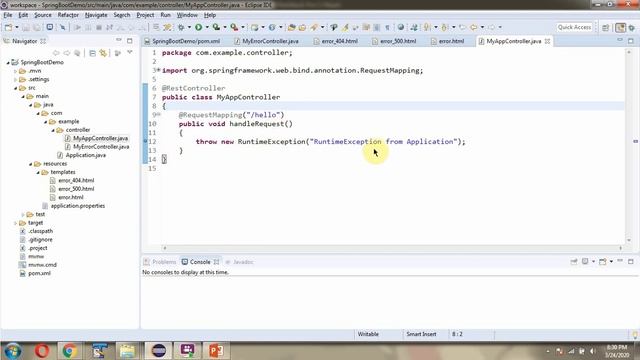Switch to the Java perspective icon
This screenshot has width=640, height=360.
point(620,27)
